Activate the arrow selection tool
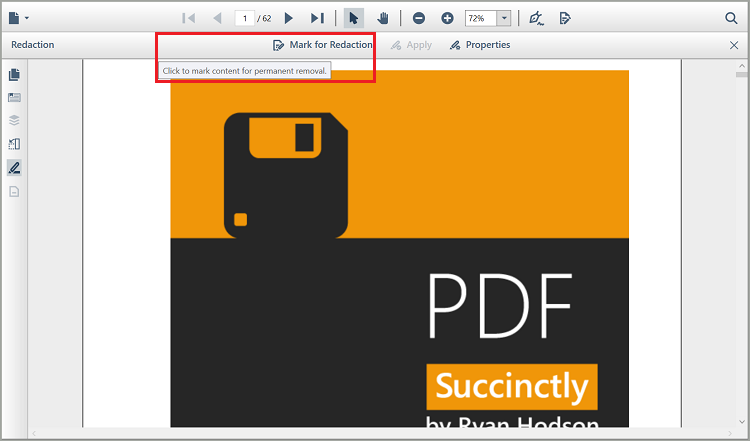 pos(354,18)
